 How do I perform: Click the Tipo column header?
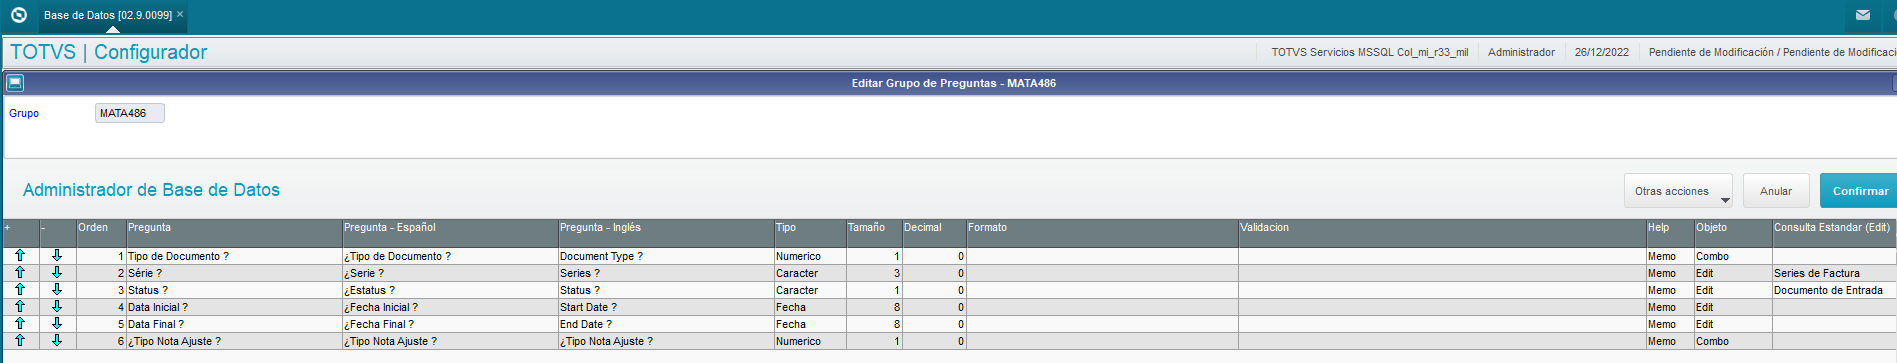point(810,233)
